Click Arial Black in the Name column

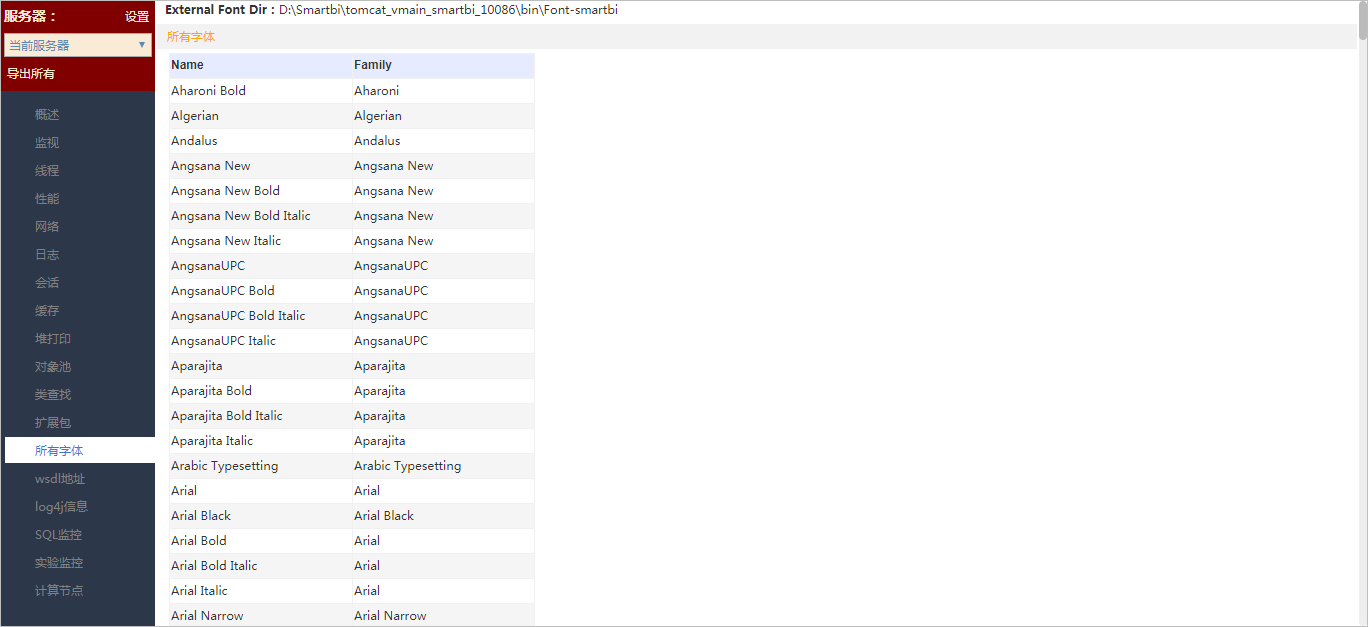click(x=260, y=516)
